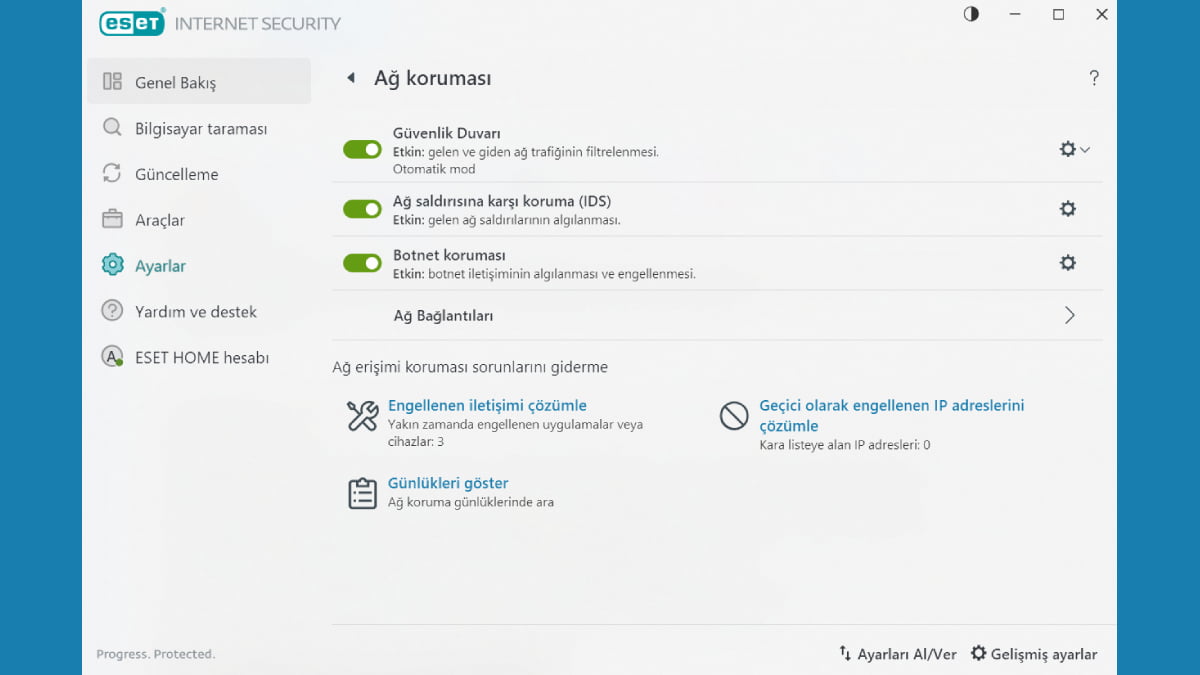Open Ağ Bağlantıları with the chevron
The width and height of the screenshot is (1200, 675).
click(1069, 314)
